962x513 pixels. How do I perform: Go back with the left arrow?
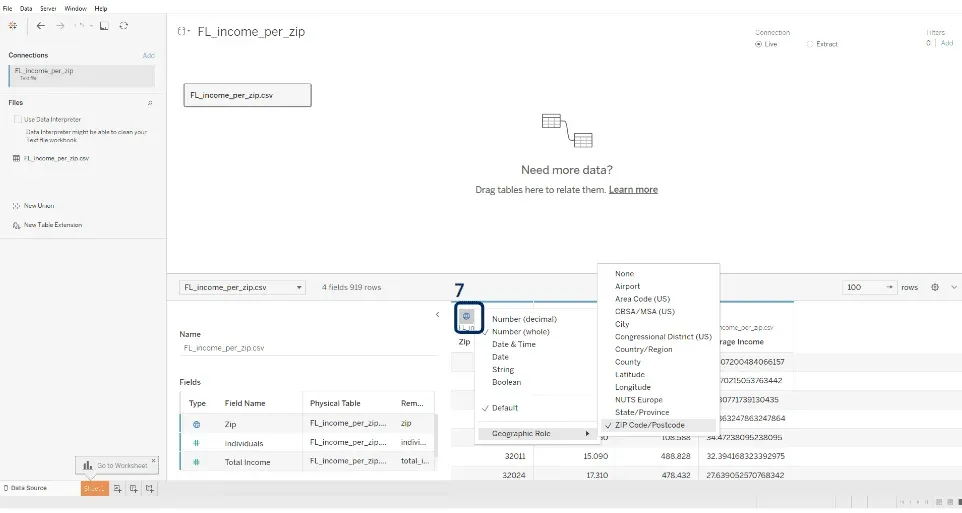coord(40,26)
